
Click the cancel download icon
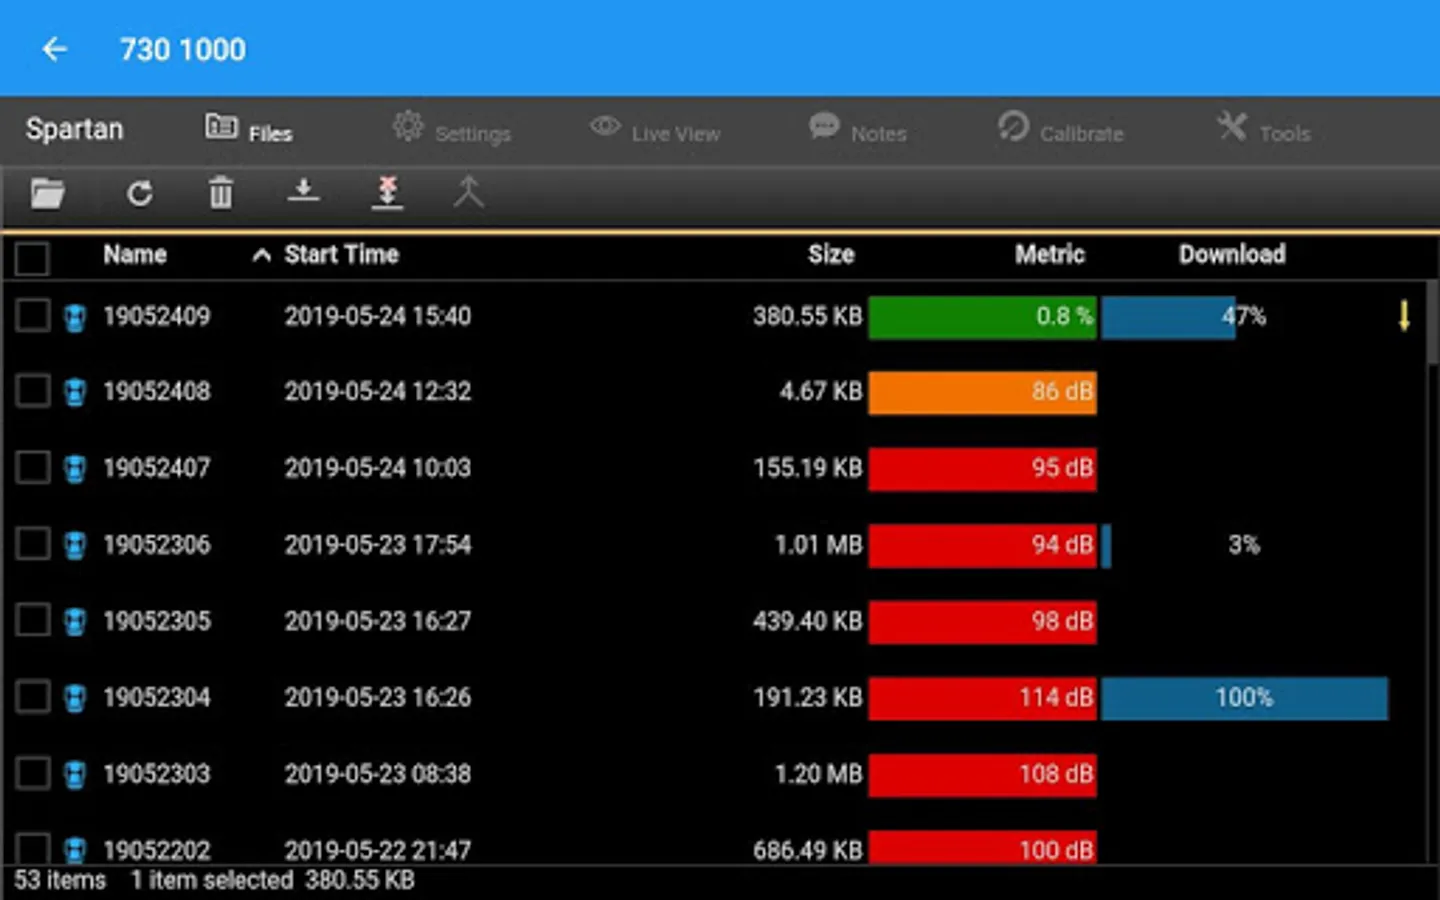[387, 191]
